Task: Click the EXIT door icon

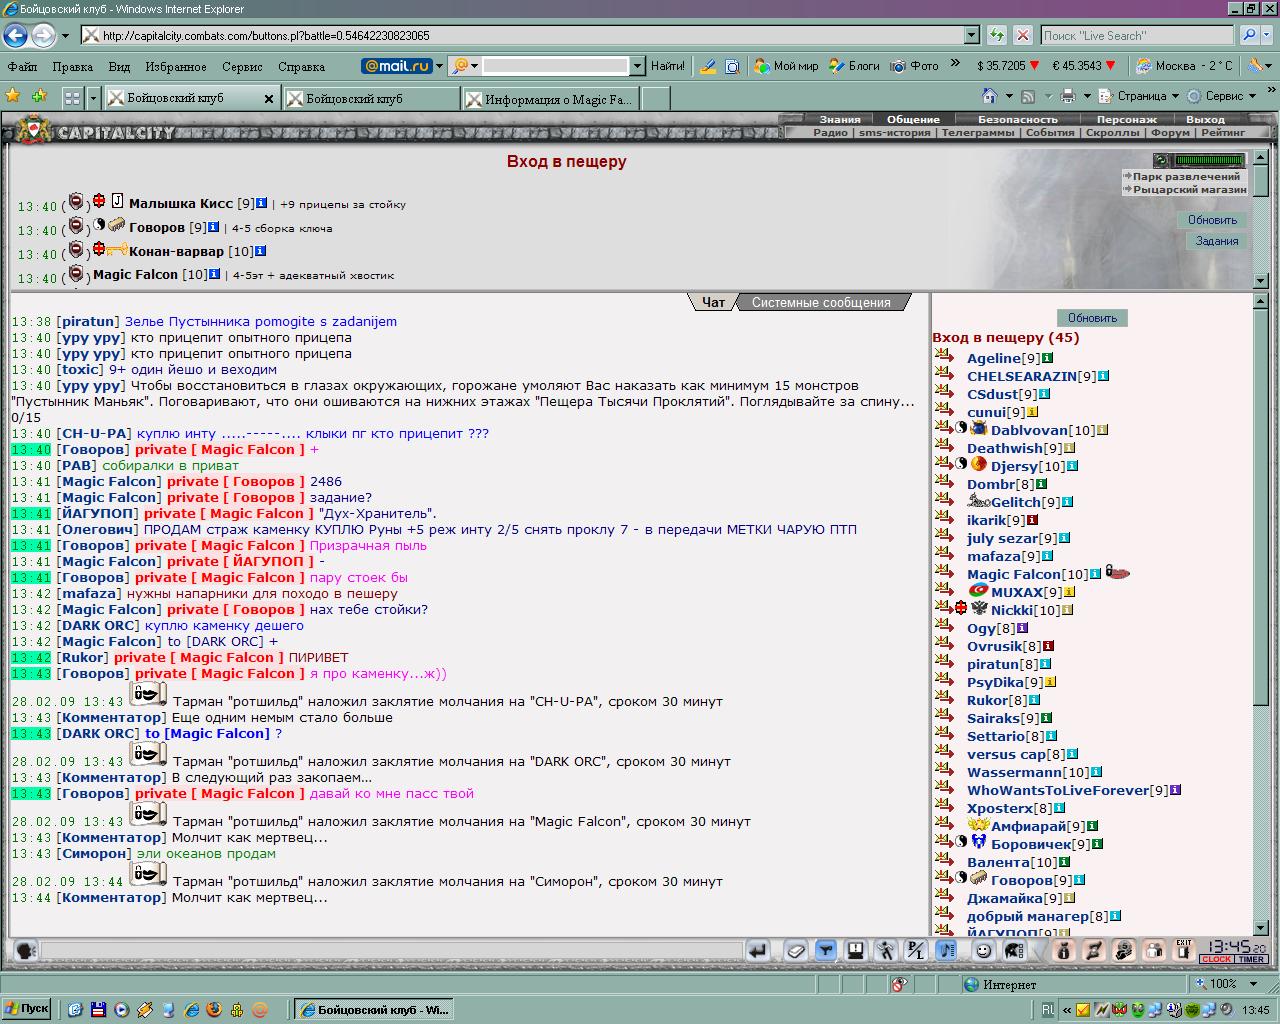Action: point(1184,950)
